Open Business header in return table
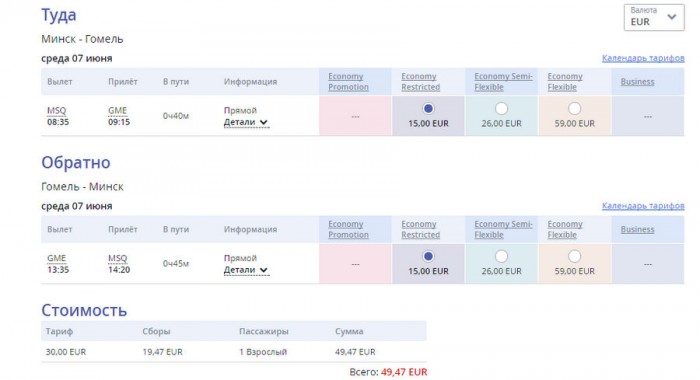 [x=638, y=230]
